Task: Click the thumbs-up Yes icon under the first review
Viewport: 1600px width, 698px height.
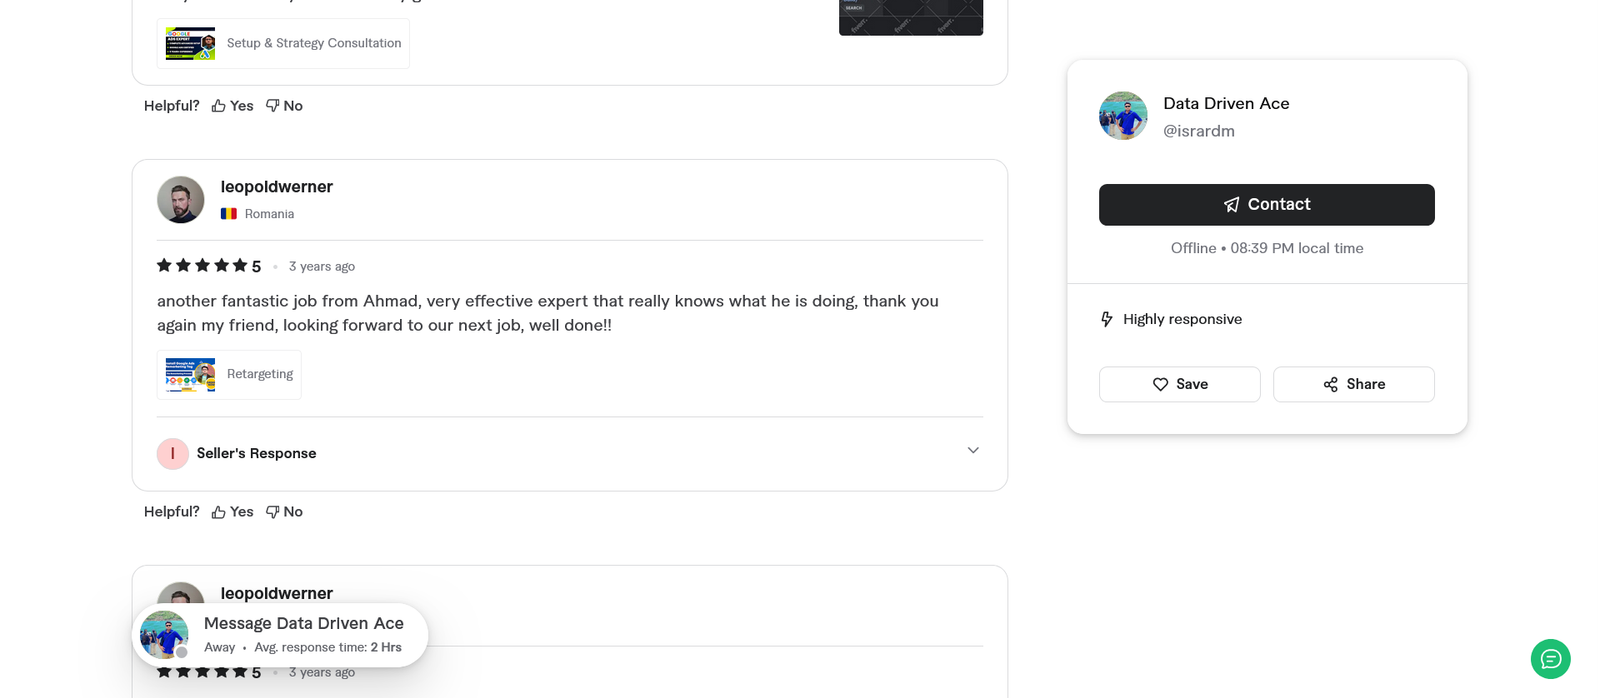Action: pos(216,104)
